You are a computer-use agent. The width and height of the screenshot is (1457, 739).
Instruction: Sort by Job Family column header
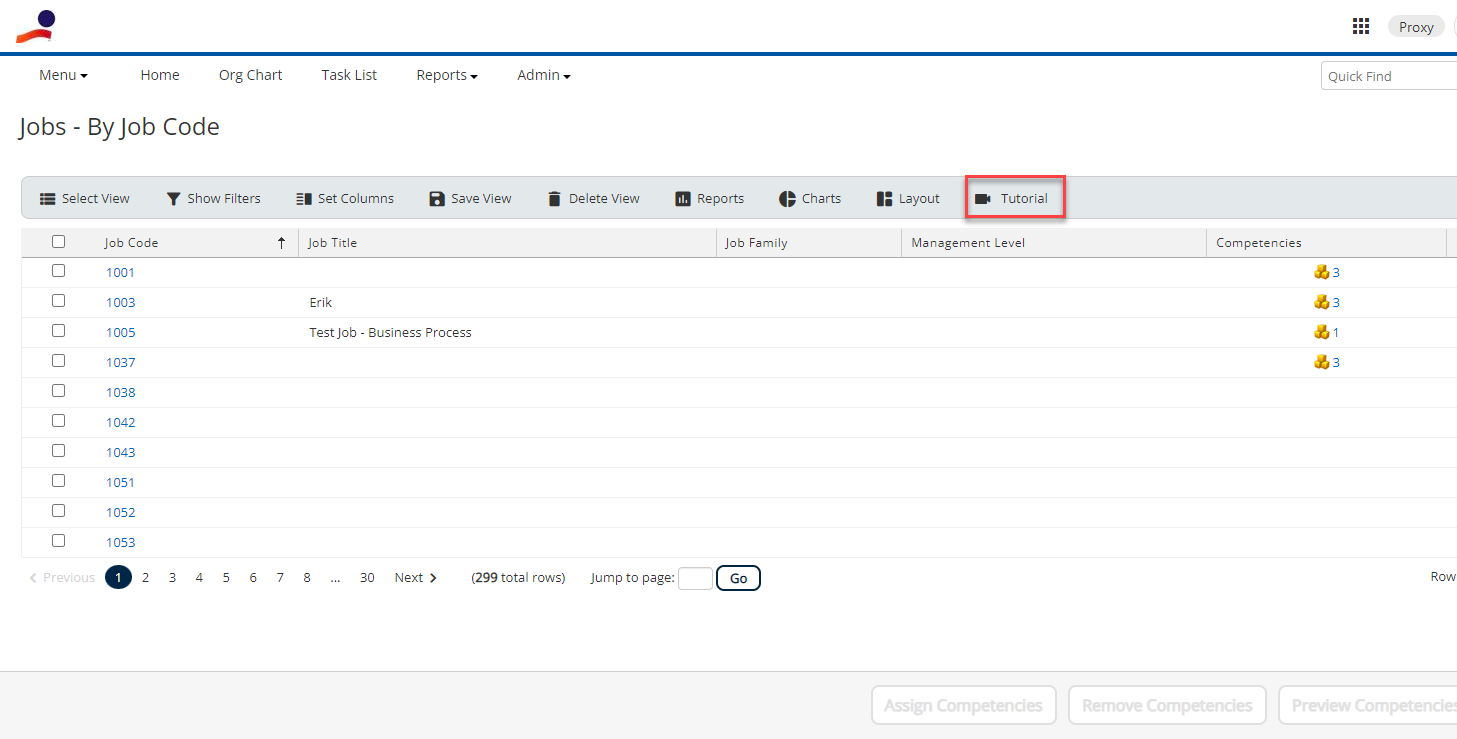(x=757, y=243)
